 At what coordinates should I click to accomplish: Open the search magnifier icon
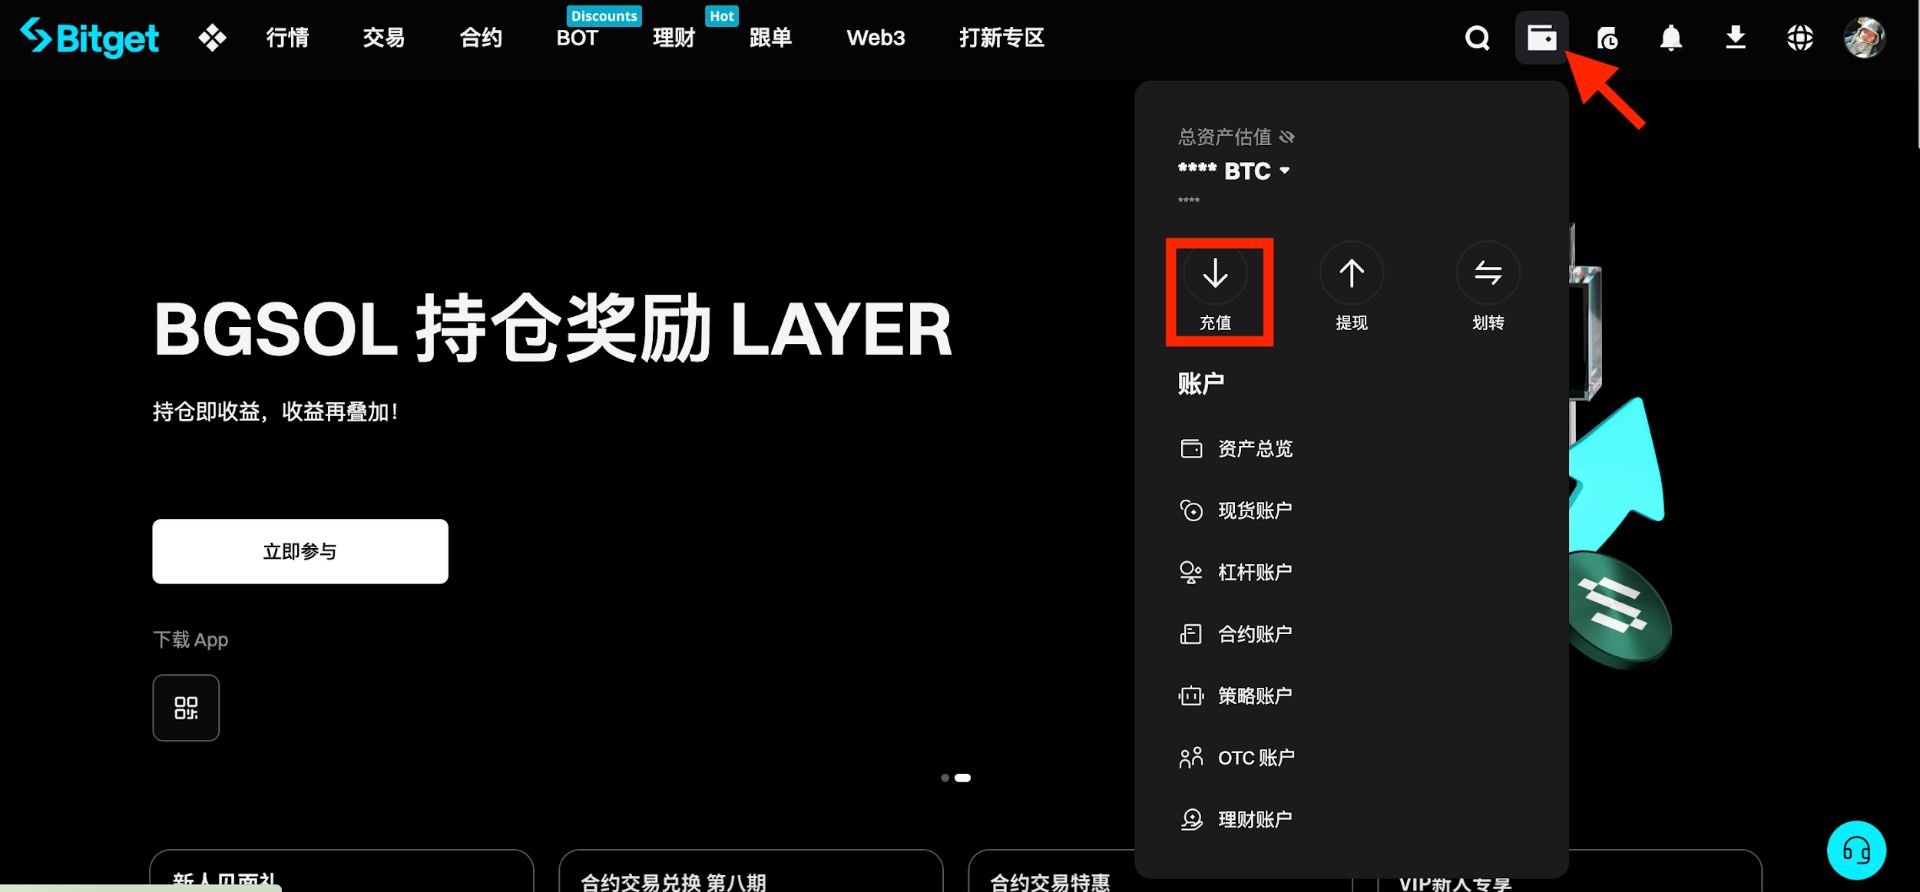(1477, 38)
